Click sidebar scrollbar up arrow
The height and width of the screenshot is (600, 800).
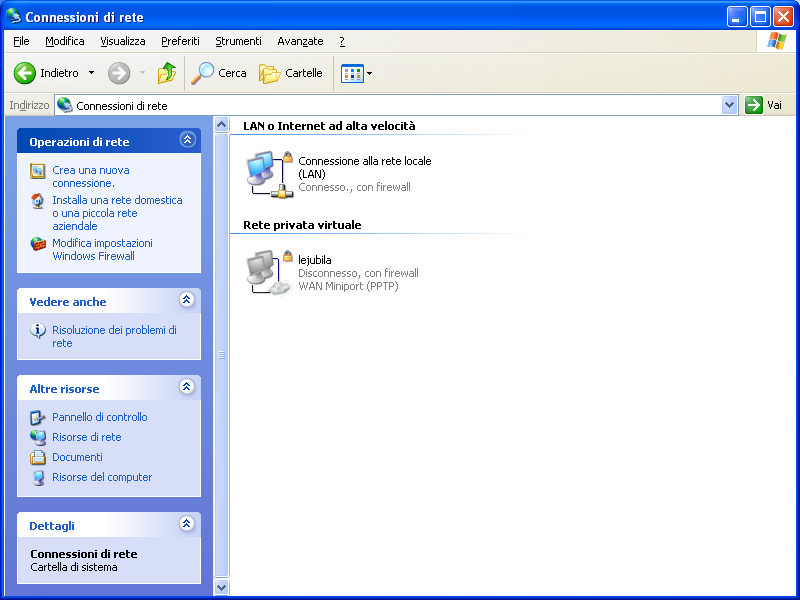(x=221, y=124)
